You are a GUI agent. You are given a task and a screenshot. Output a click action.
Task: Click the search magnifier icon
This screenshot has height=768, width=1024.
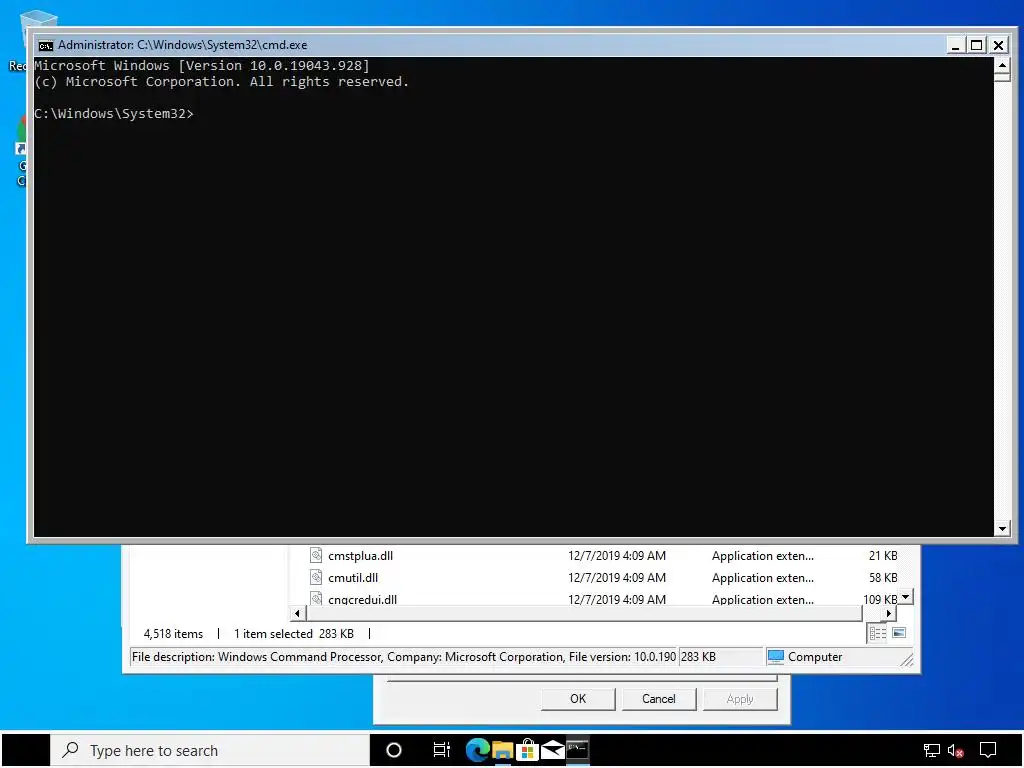point(71,750)
